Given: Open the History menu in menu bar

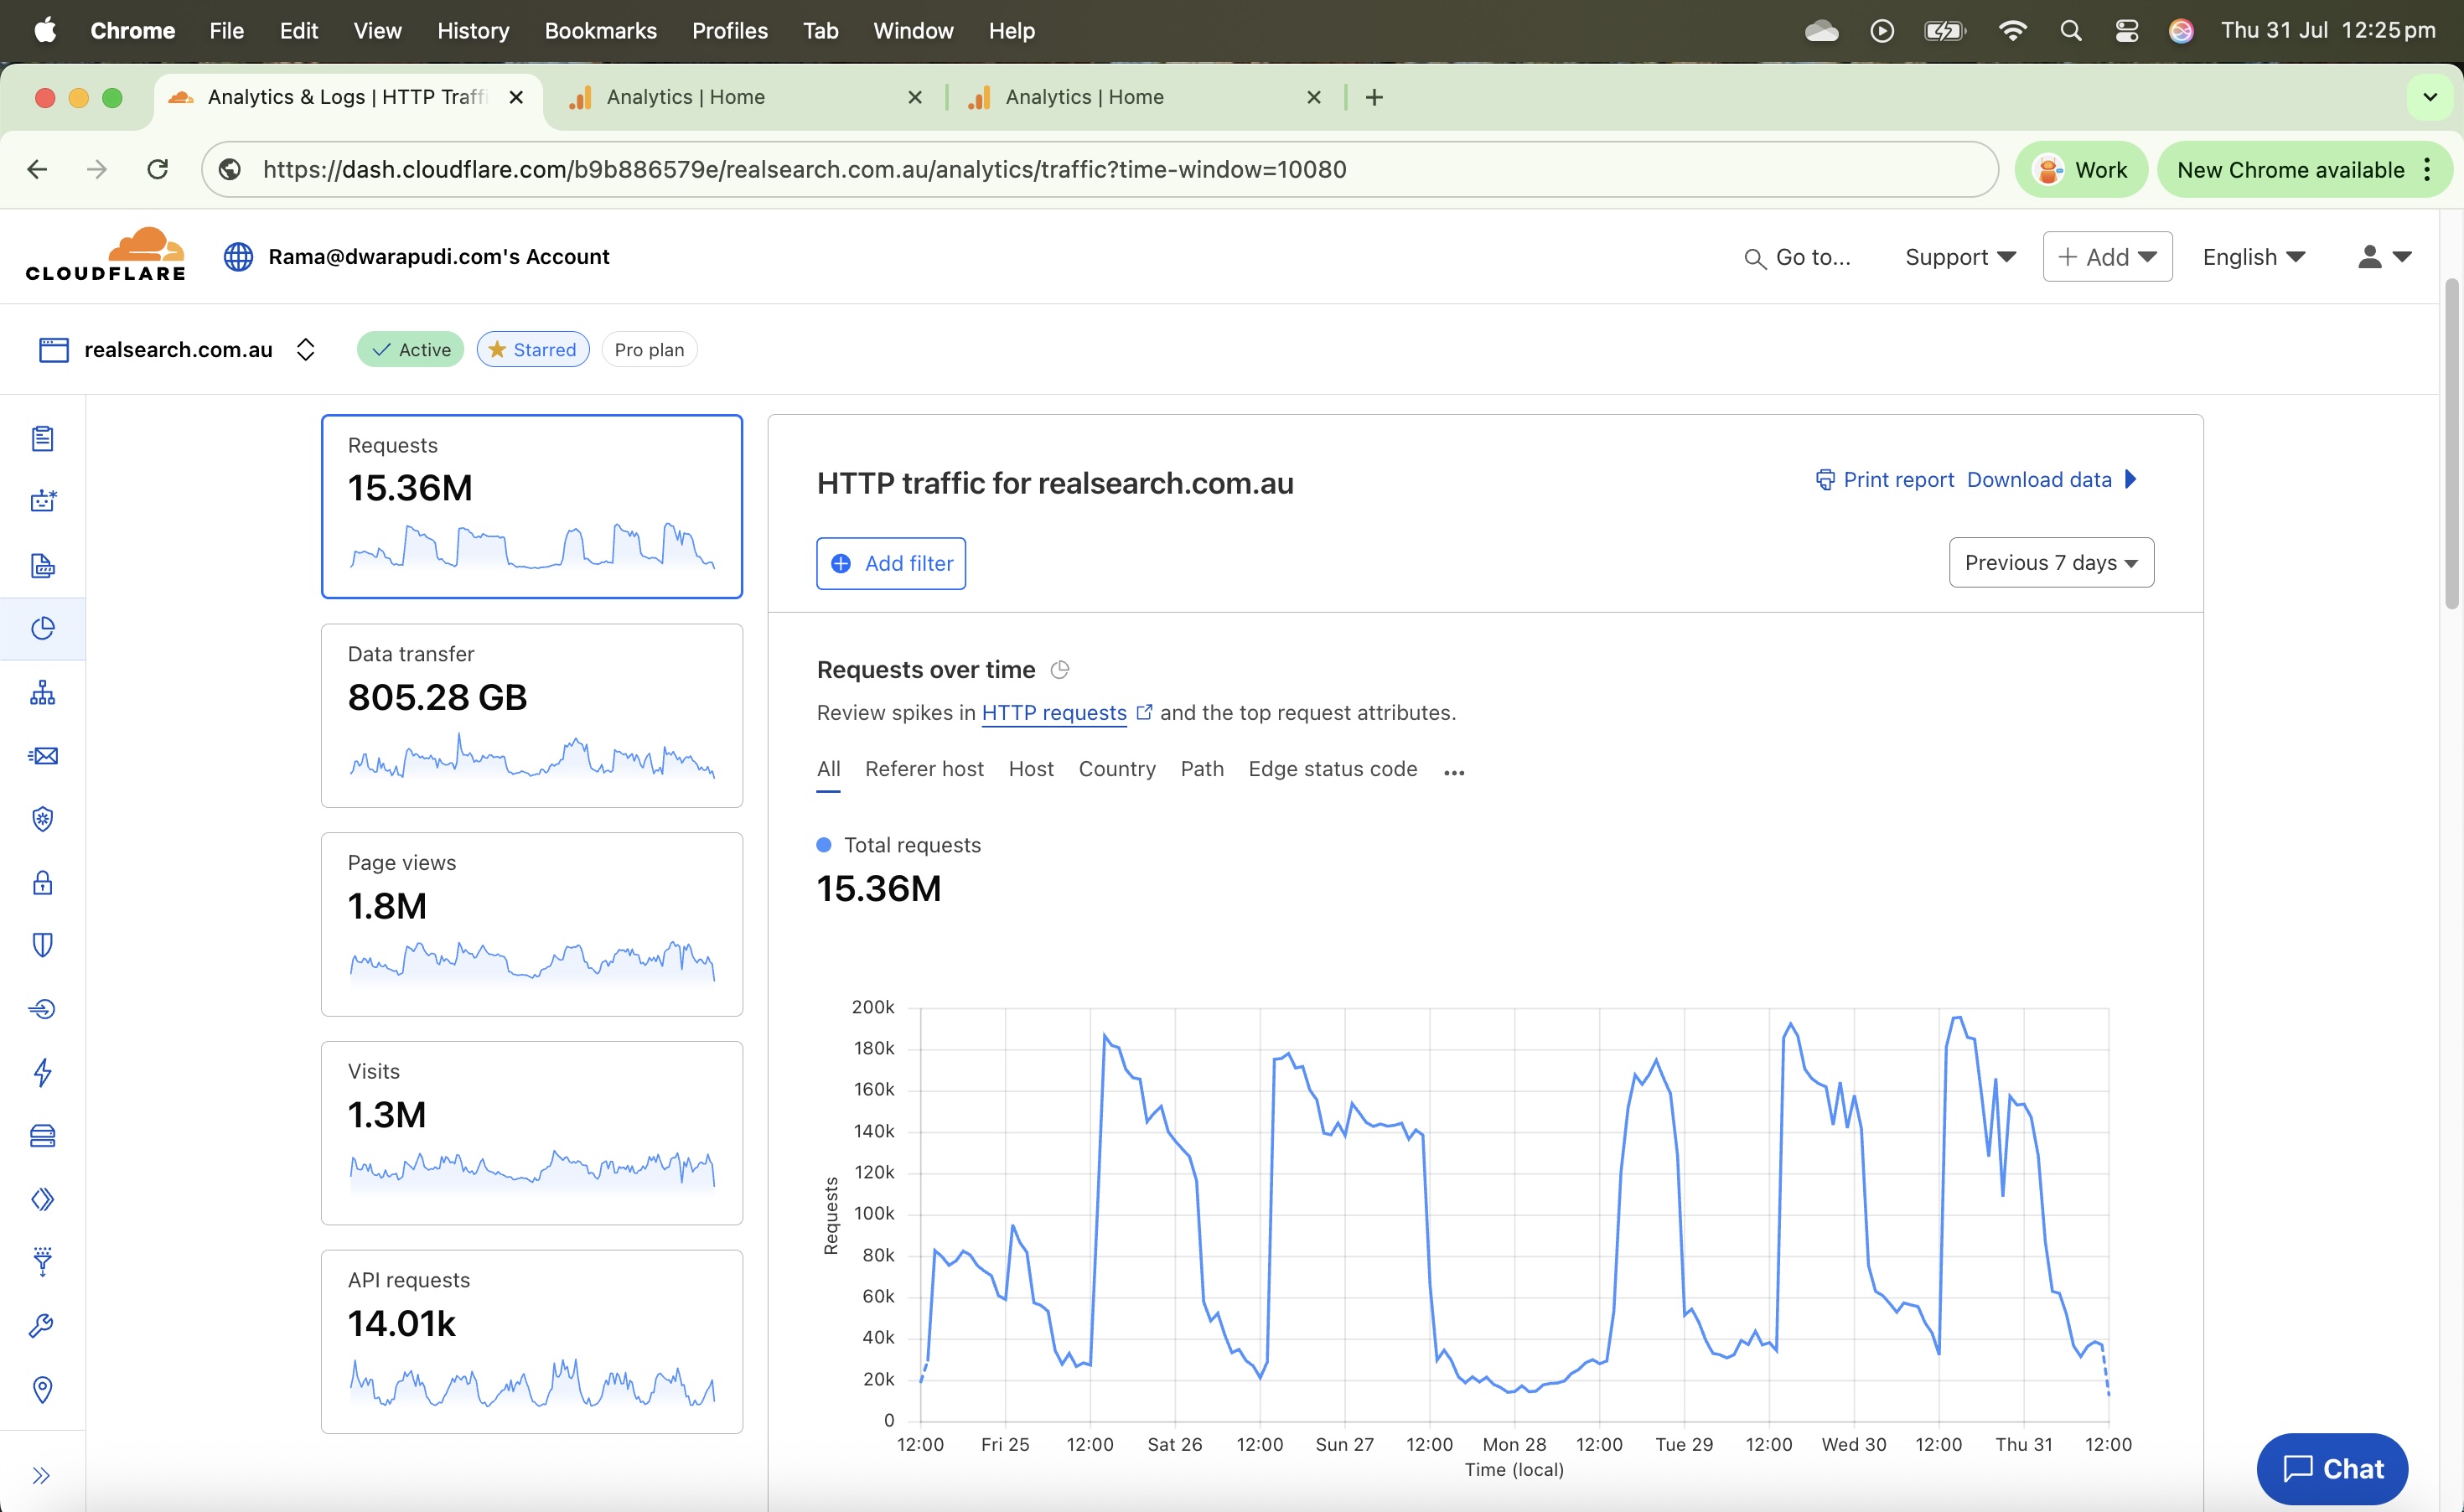Looking at the screenshot, I should pyautogui.click(x=473, y=31).
